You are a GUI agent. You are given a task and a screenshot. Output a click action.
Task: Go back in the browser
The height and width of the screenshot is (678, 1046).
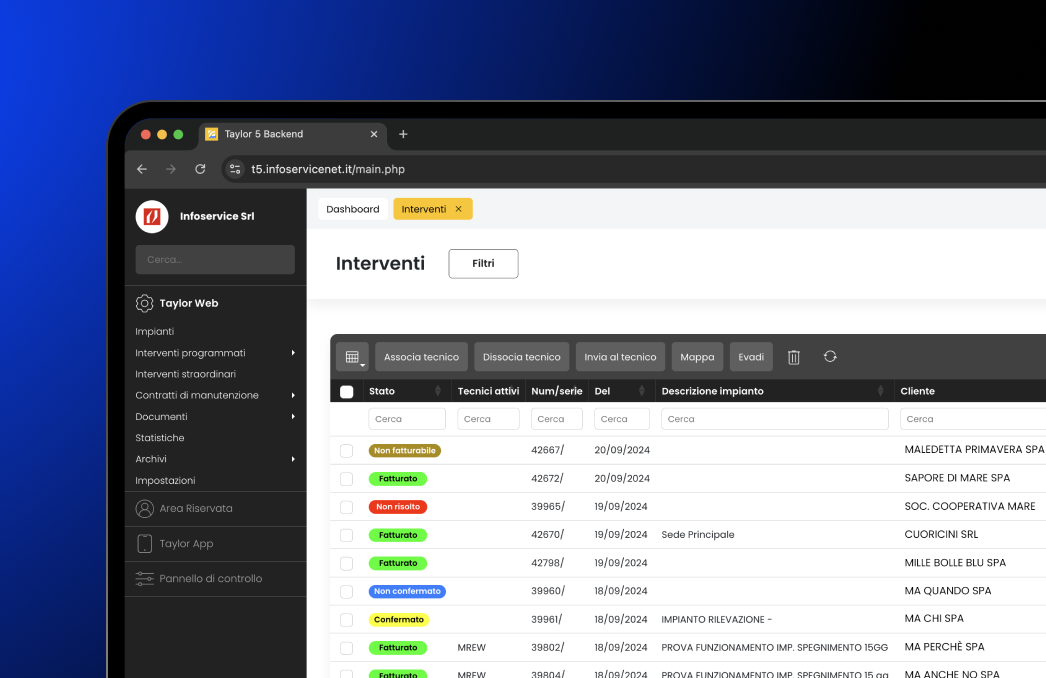tap(142, 170)
